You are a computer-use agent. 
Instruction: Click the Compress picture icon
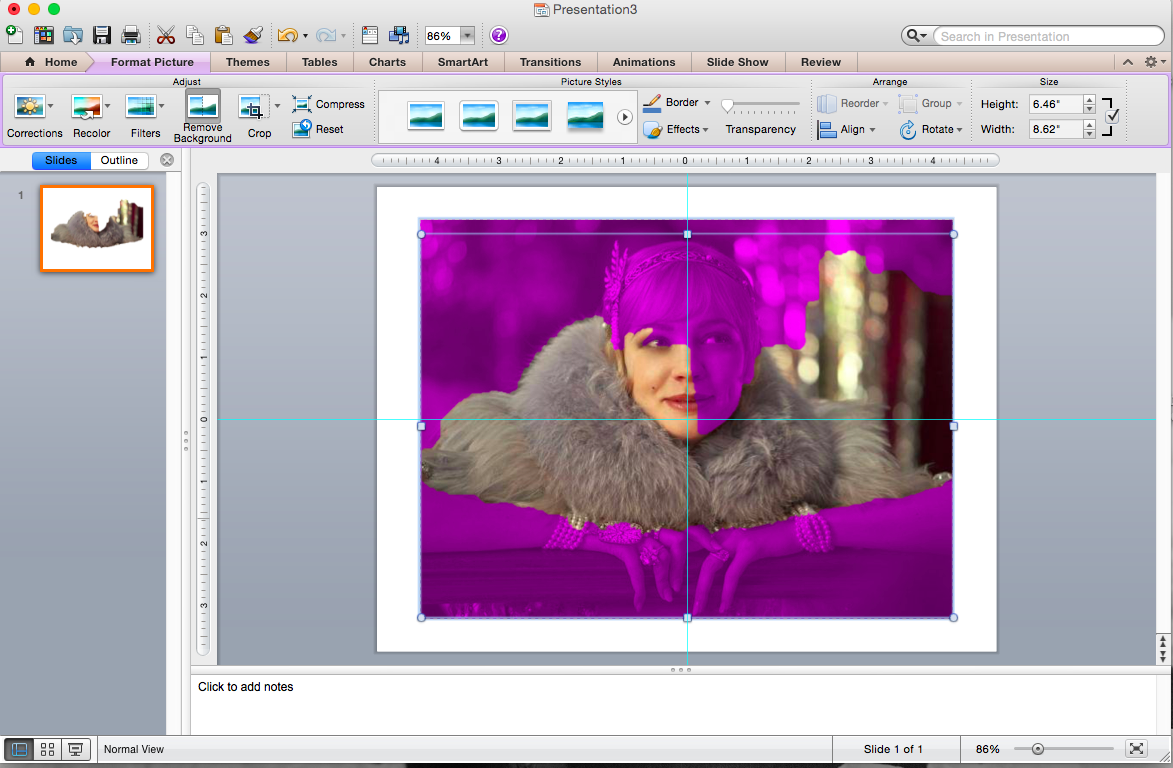coord(302,104)
